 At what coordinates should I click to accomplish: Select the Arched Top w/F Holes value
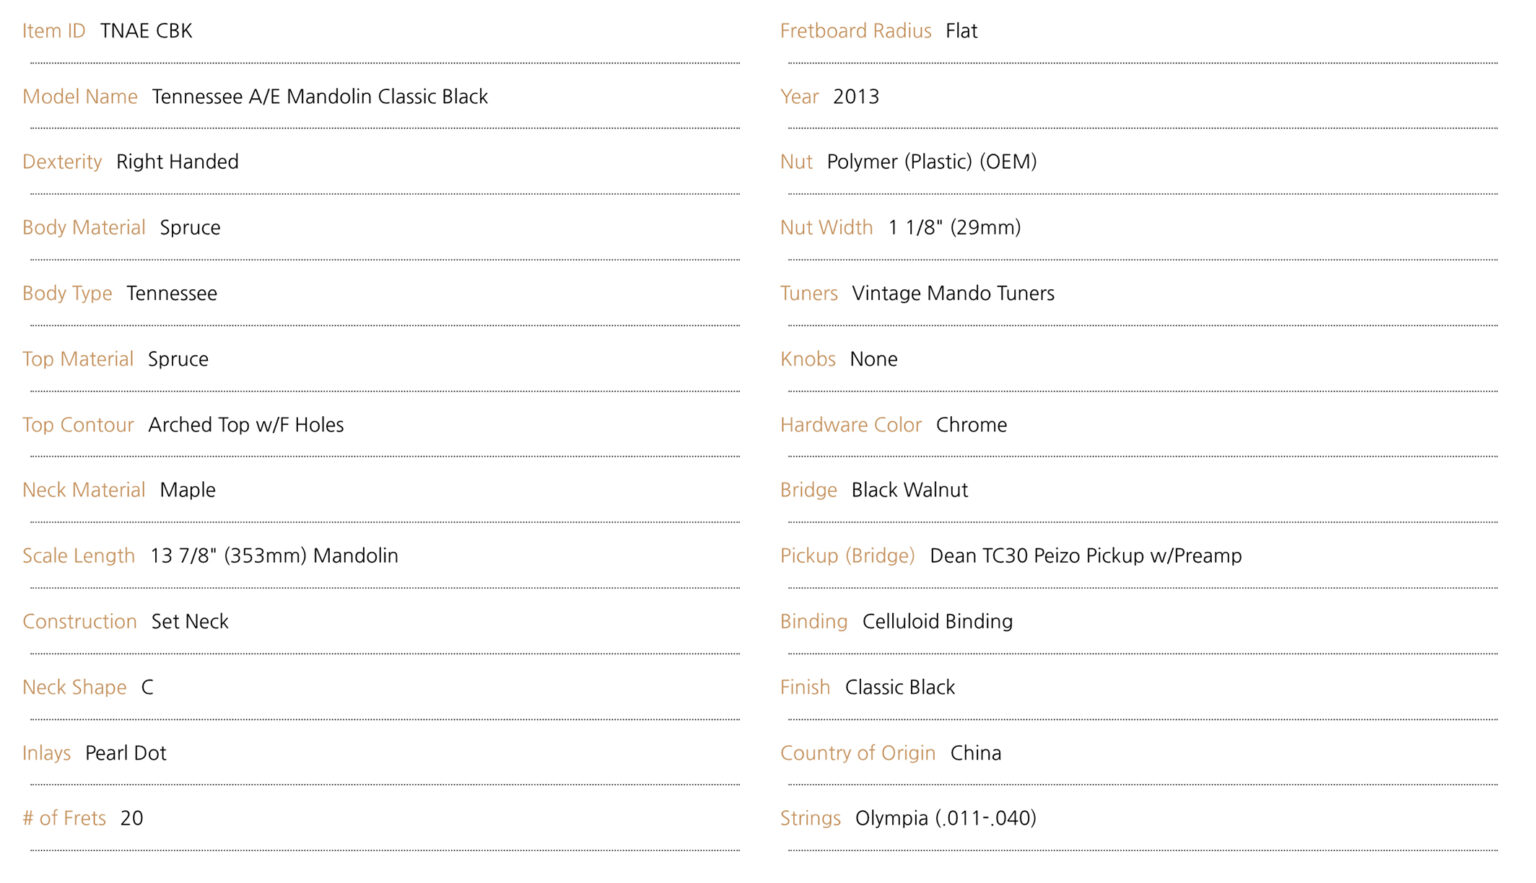point(246,425)
